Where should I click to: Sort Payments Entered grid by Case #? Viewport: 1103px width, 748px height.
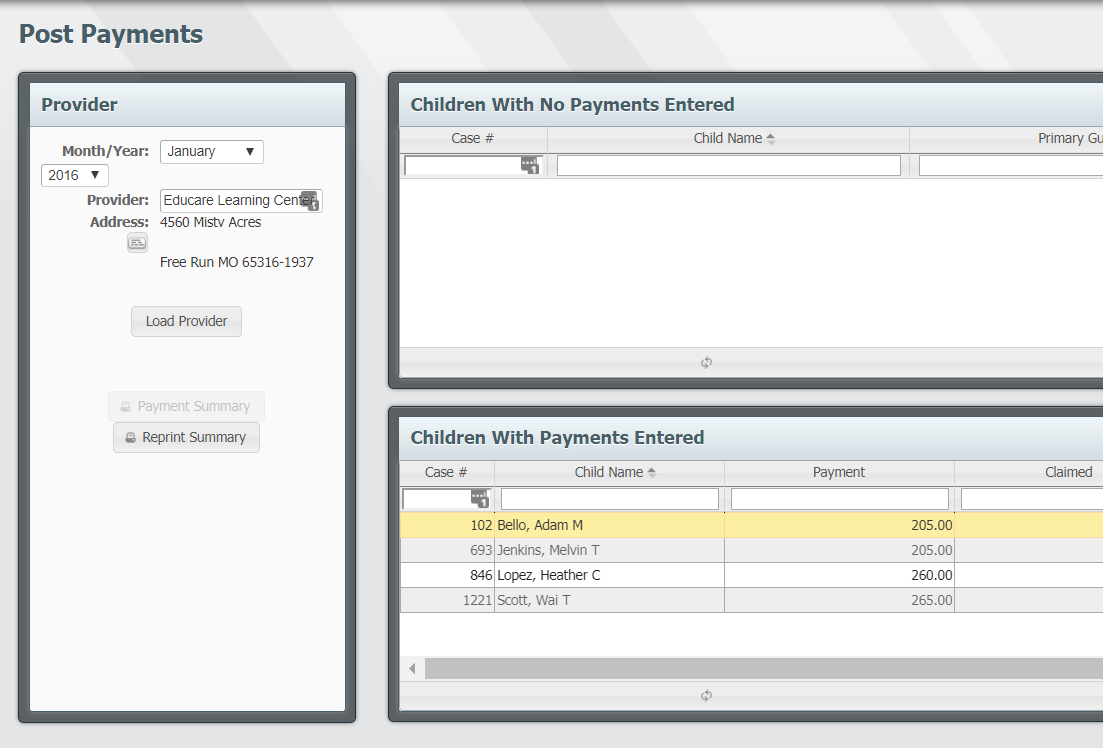(x=446, y=472)
